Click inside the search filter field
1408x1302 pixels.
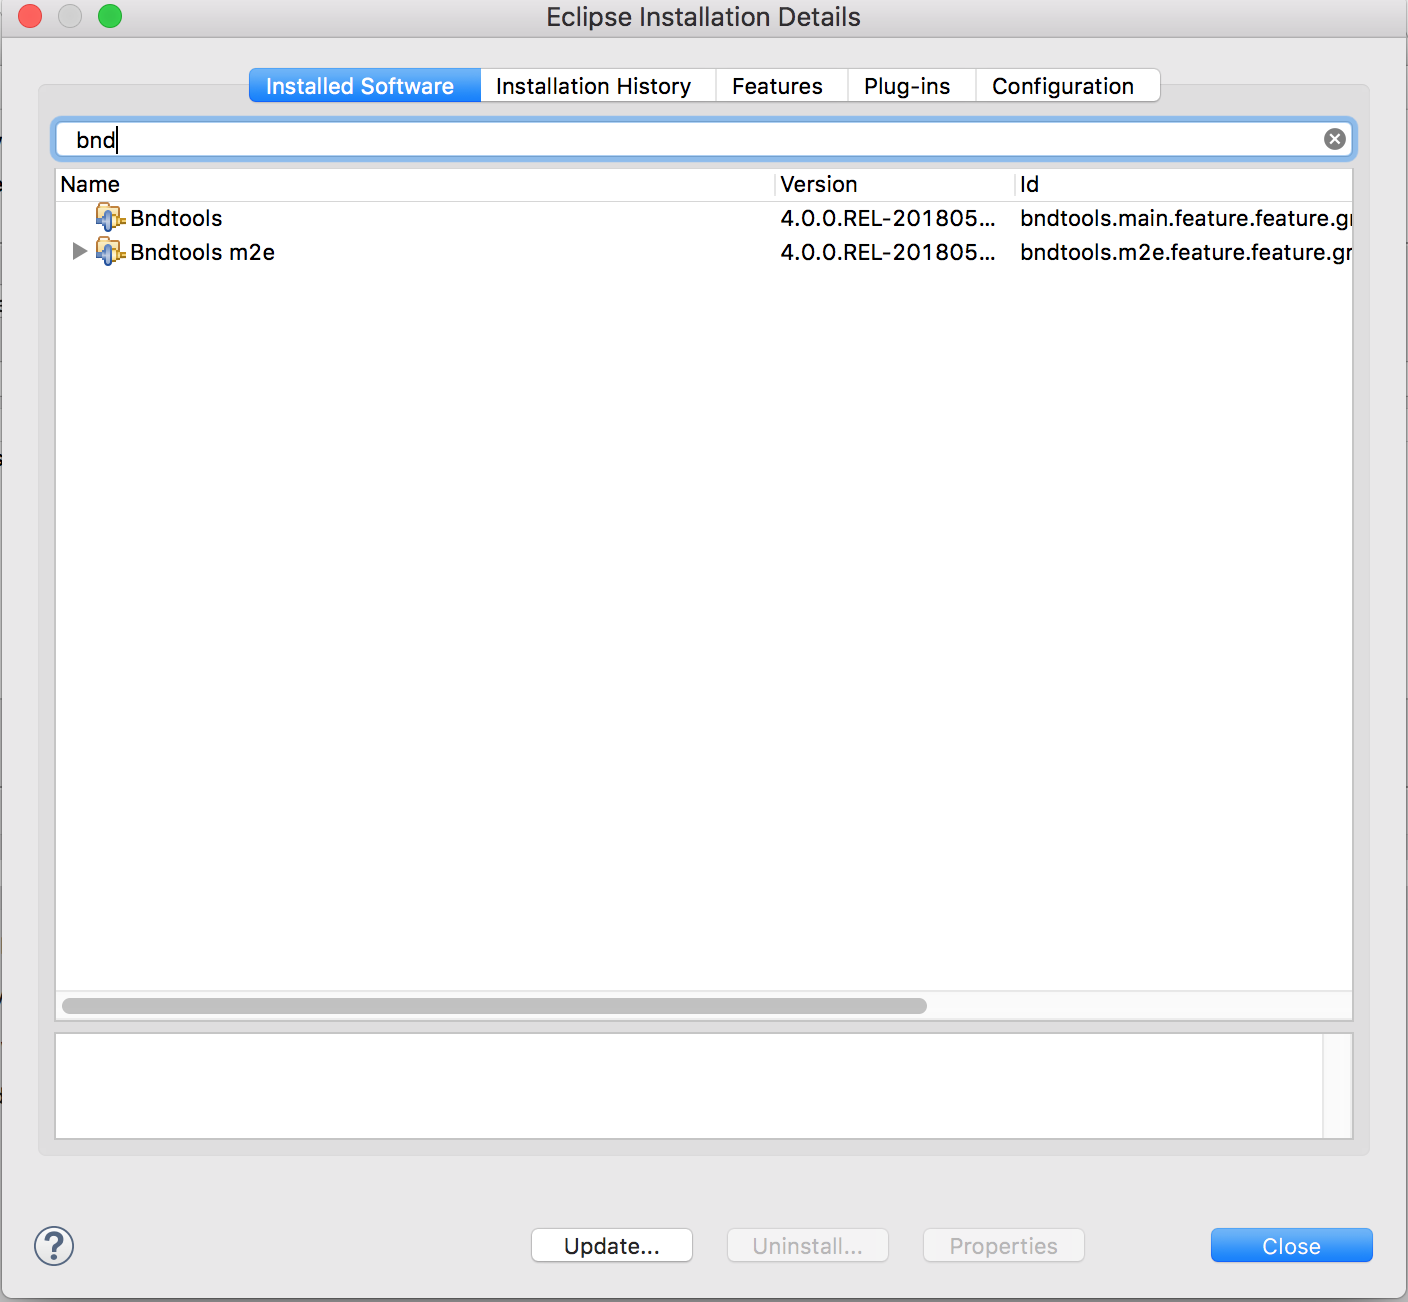[x=500, y=139]
